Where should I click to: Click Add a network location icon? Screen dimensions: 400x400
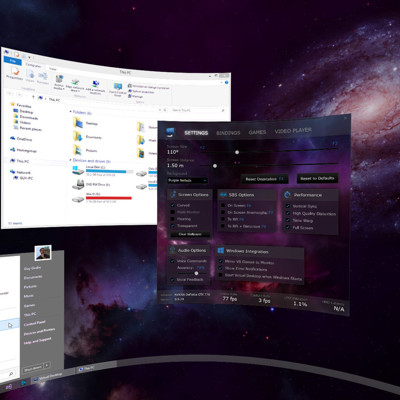coord(96,84)
